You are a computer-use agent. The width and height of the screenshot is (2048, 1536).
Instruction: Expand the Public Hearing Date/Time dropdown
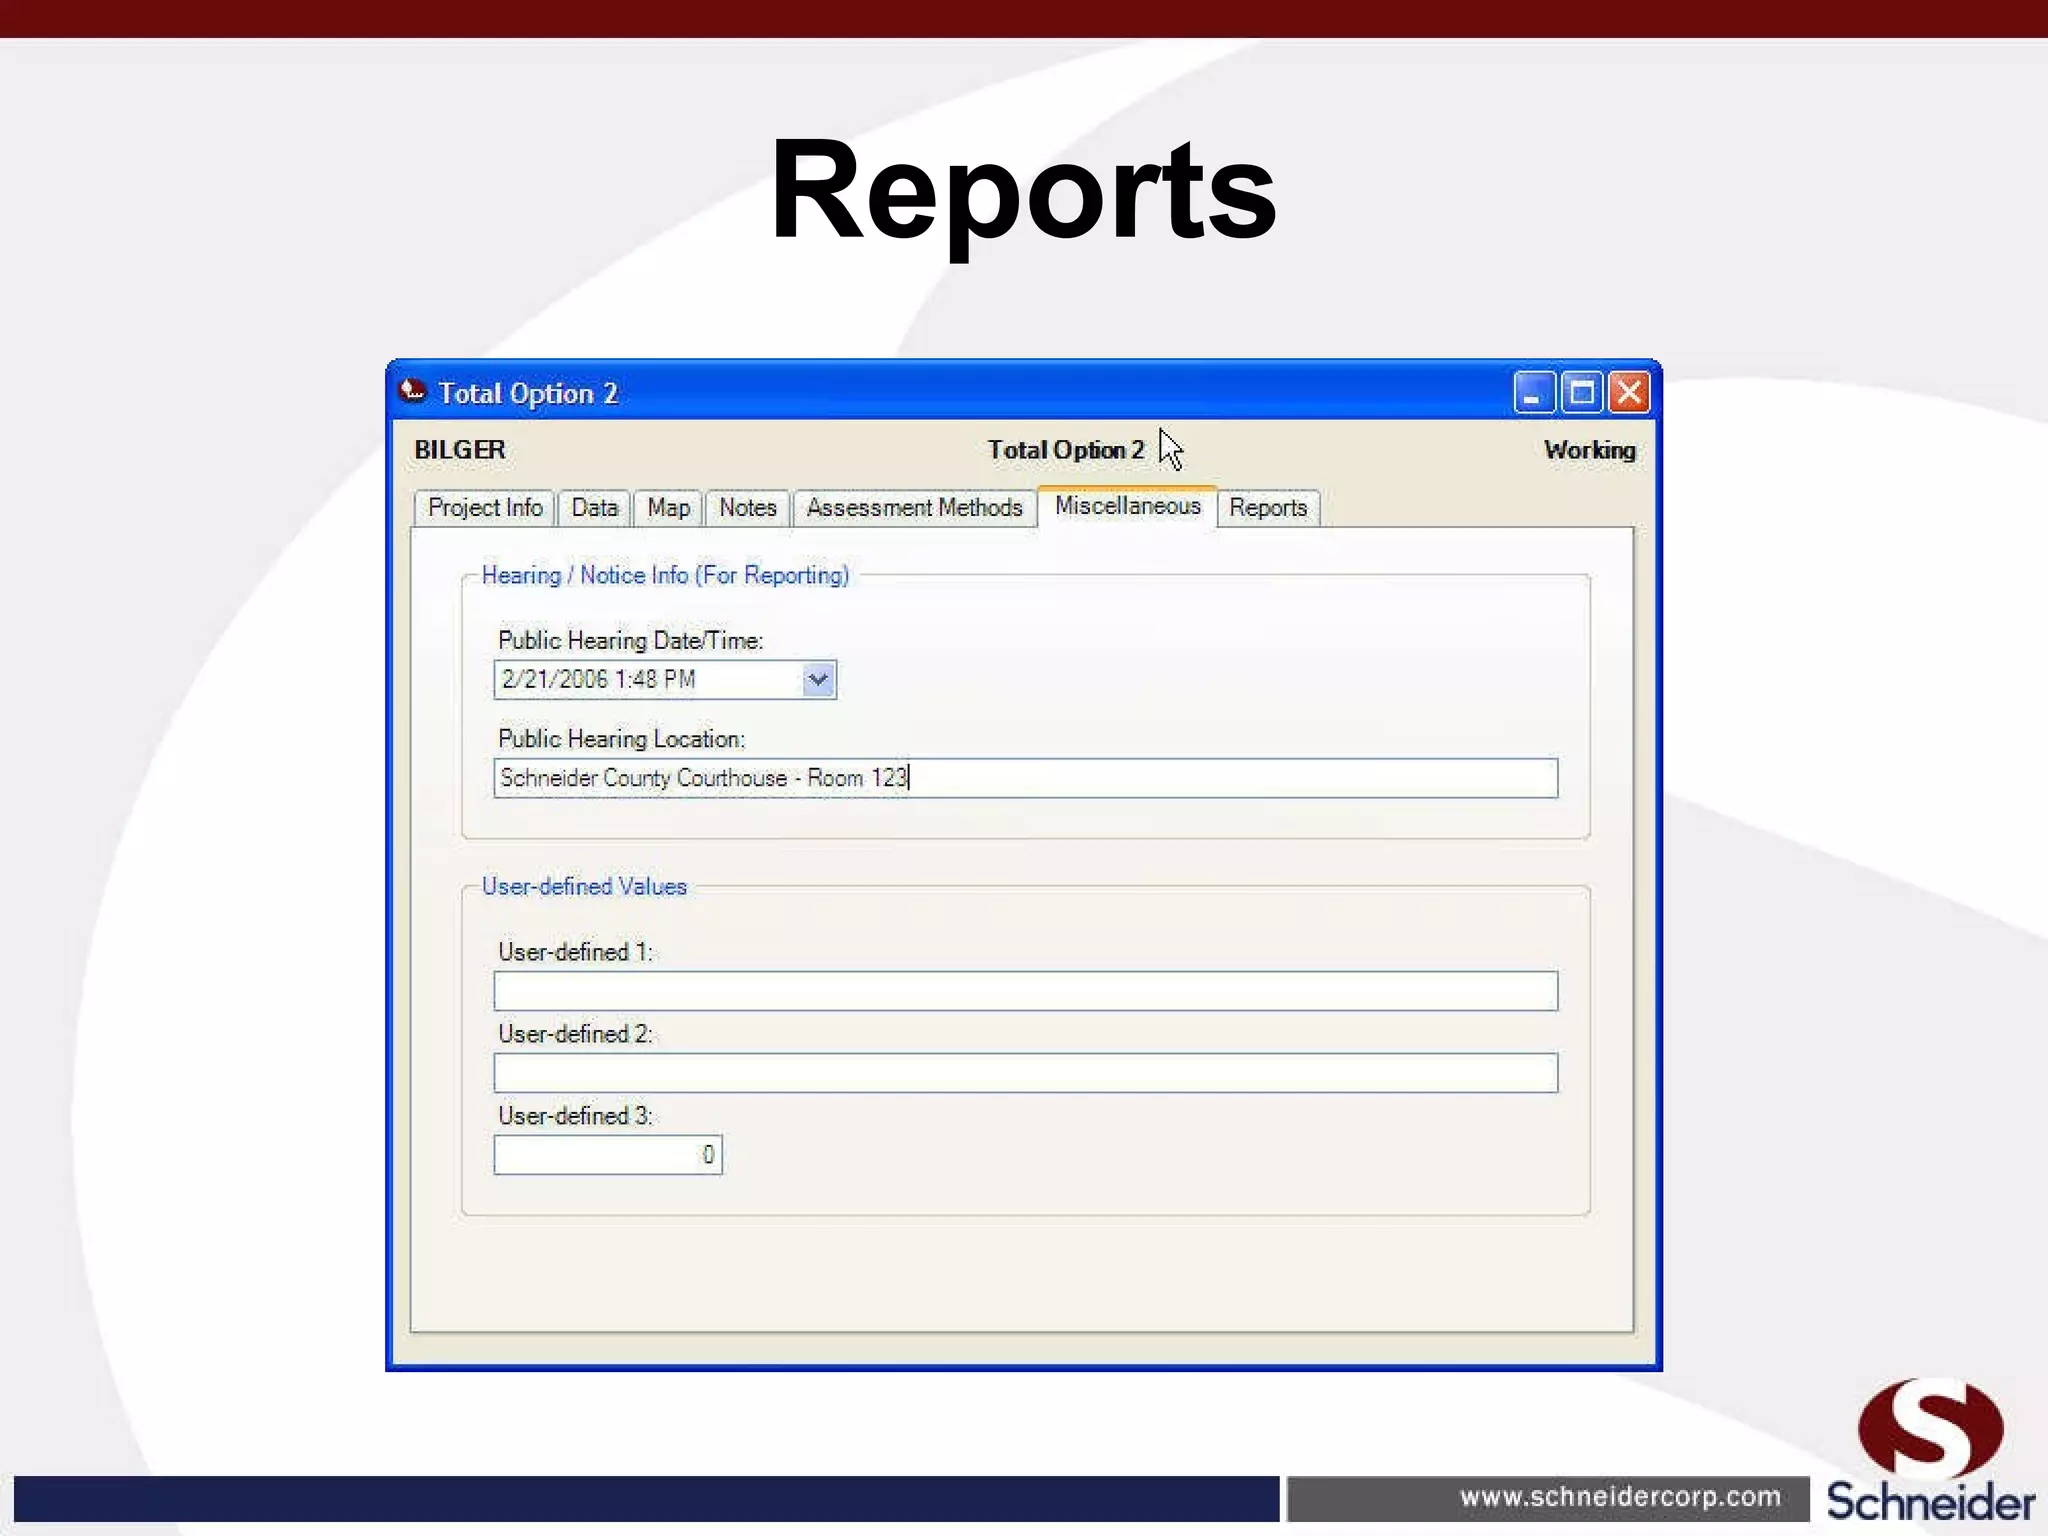[818, 680]
